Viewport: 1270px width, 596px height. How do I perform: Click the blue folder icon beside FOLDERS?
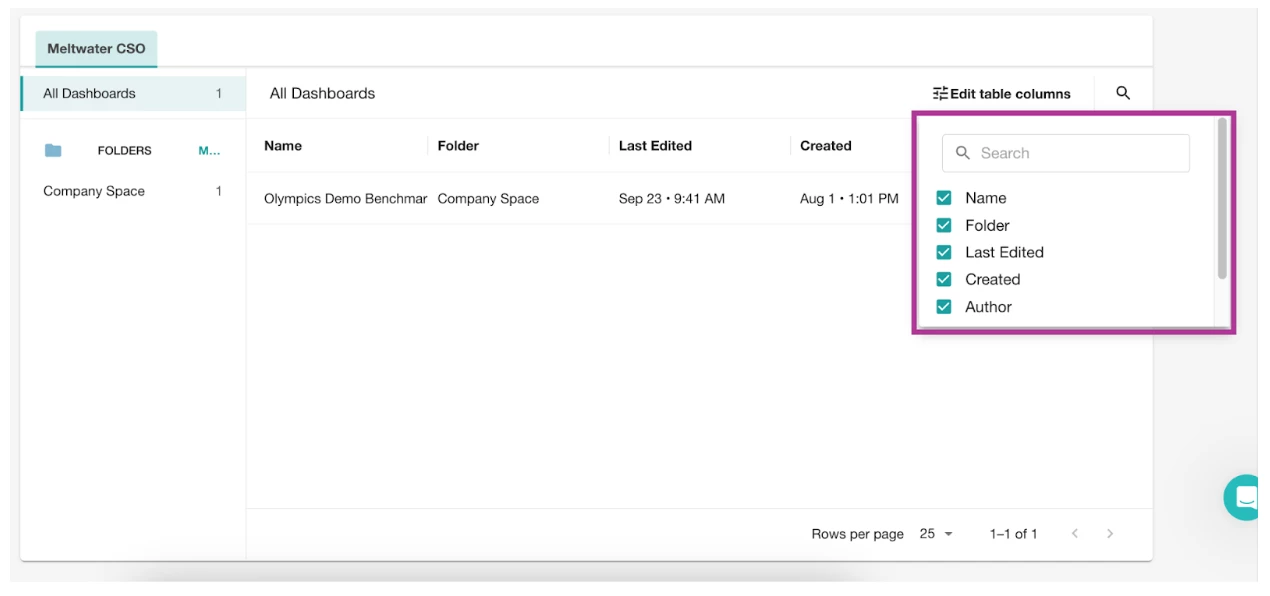[53, 150]
